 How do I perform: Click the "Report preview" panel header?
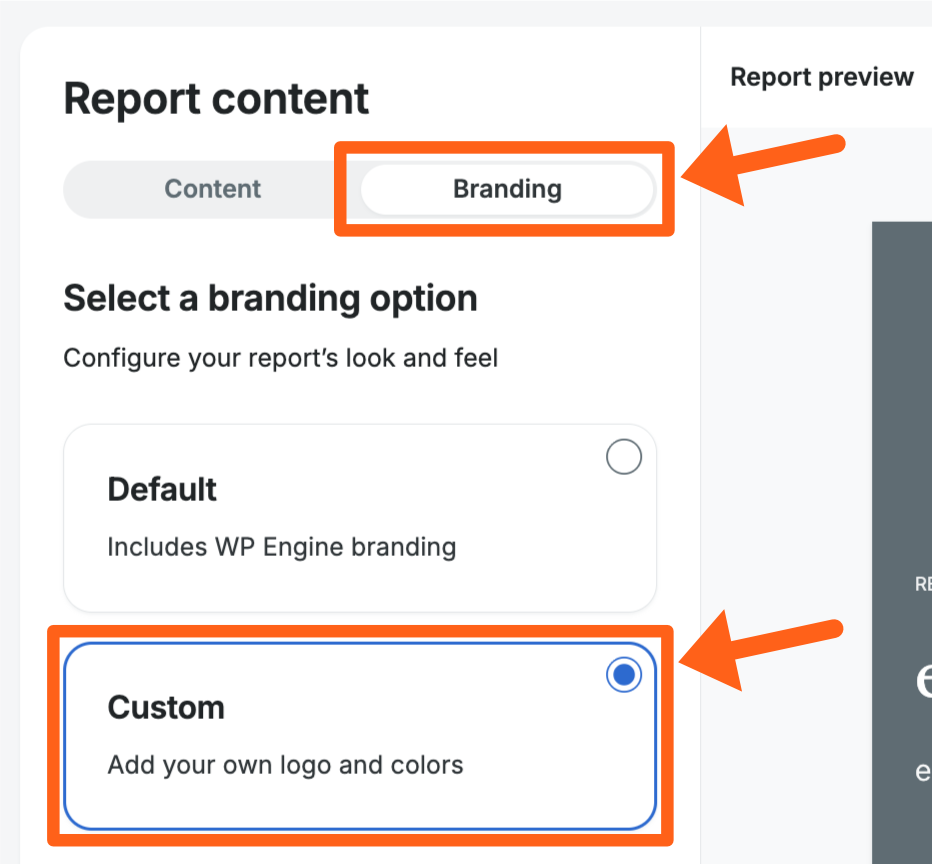[822, 77]
